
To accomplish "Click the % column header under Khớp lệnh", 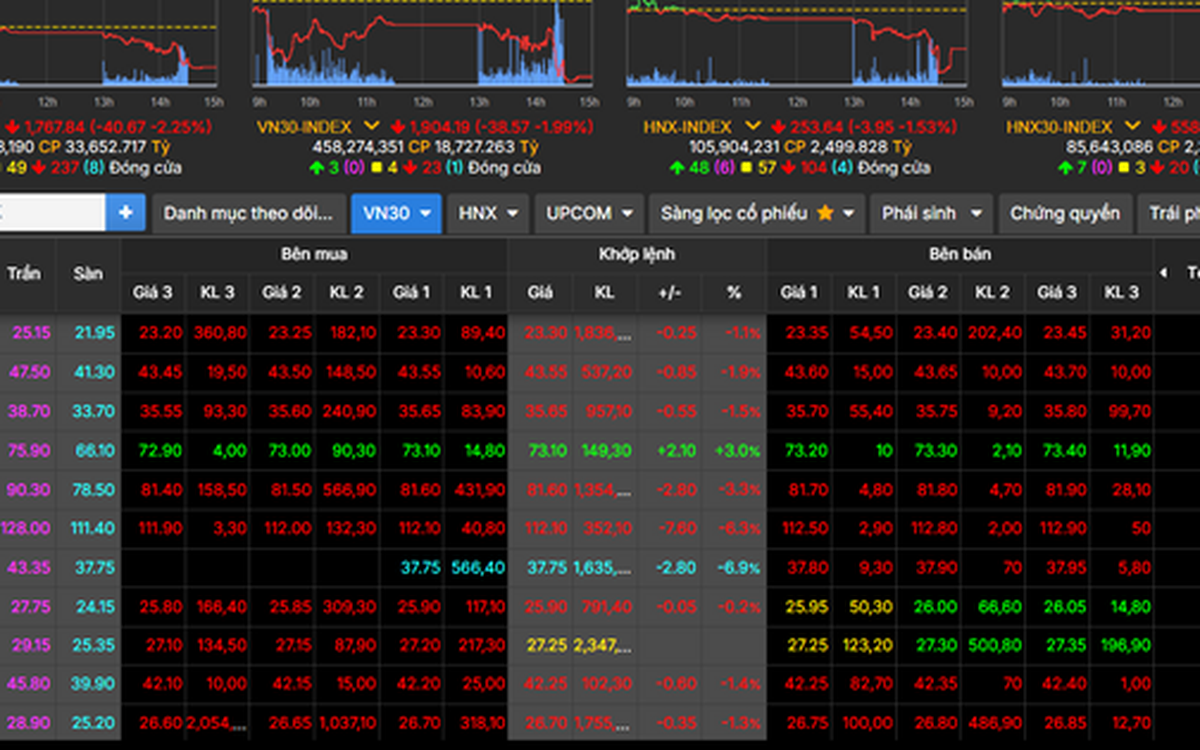I will pyautogui.click(x=734, y=292).
